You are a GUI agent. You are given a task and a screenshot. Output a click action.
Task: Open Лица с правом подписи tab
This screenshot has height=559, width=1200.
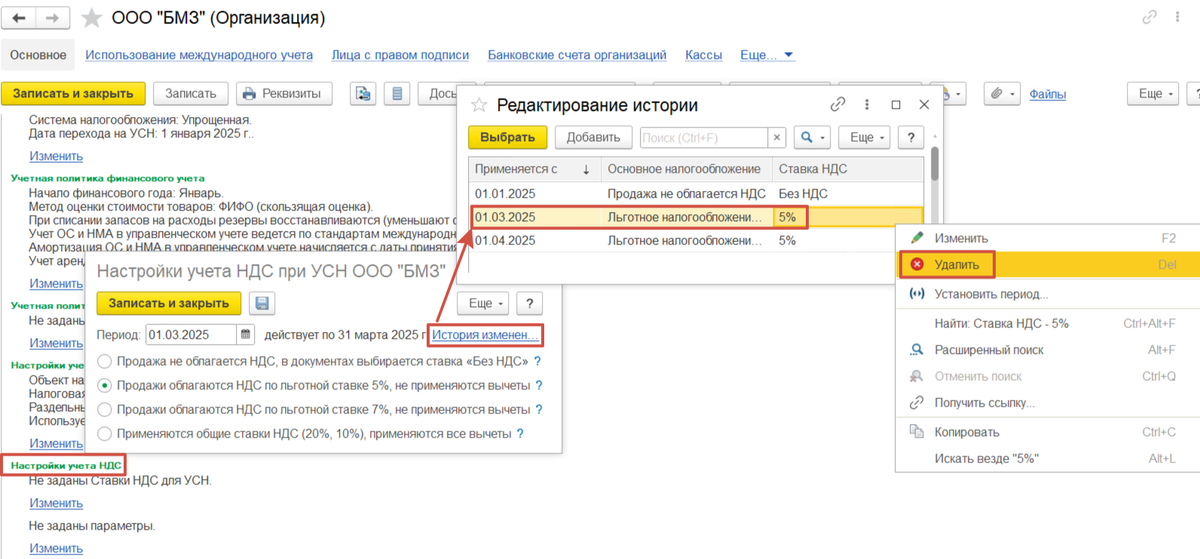399,55
